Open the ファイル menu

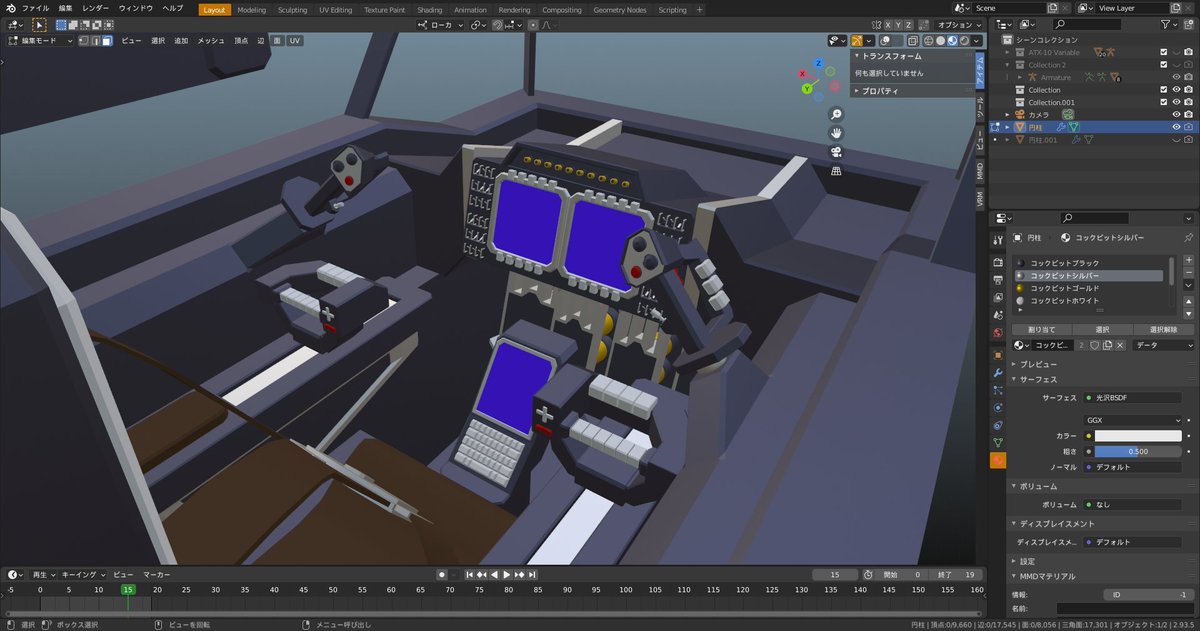coord(35,8)
